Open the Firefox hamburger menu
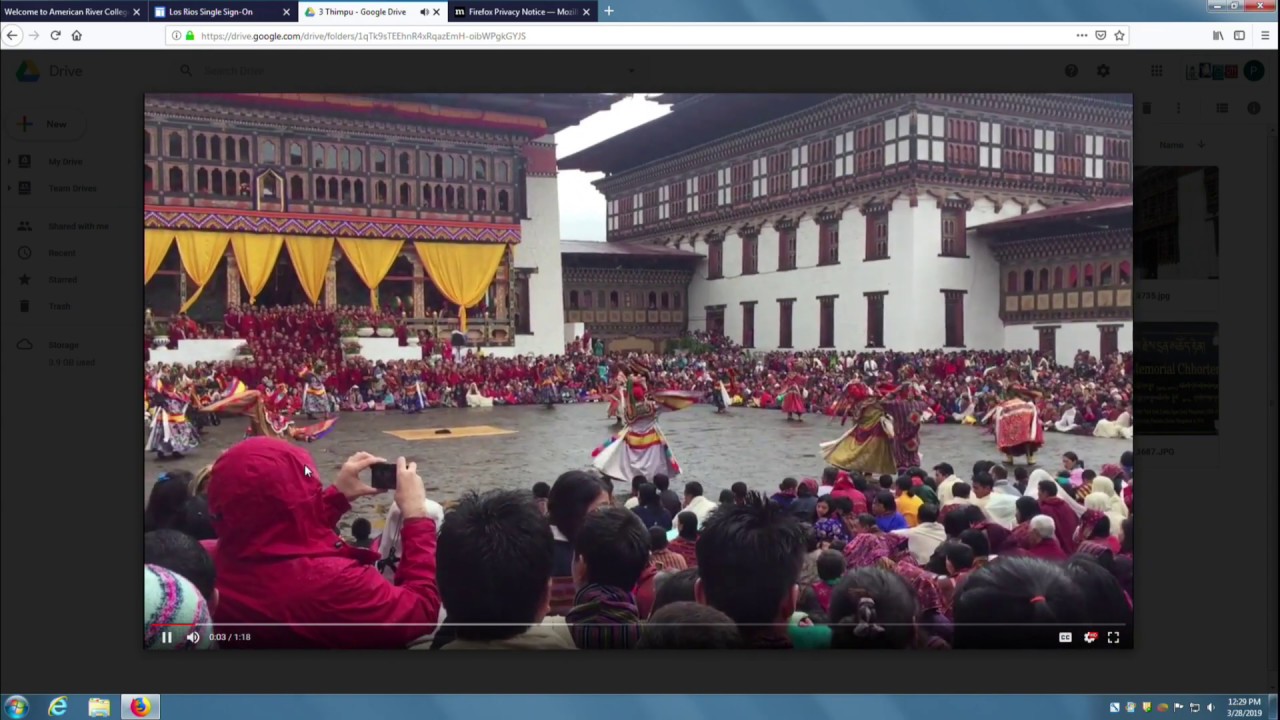The width and height of the screenshot is (1280, 720). 1265,36
